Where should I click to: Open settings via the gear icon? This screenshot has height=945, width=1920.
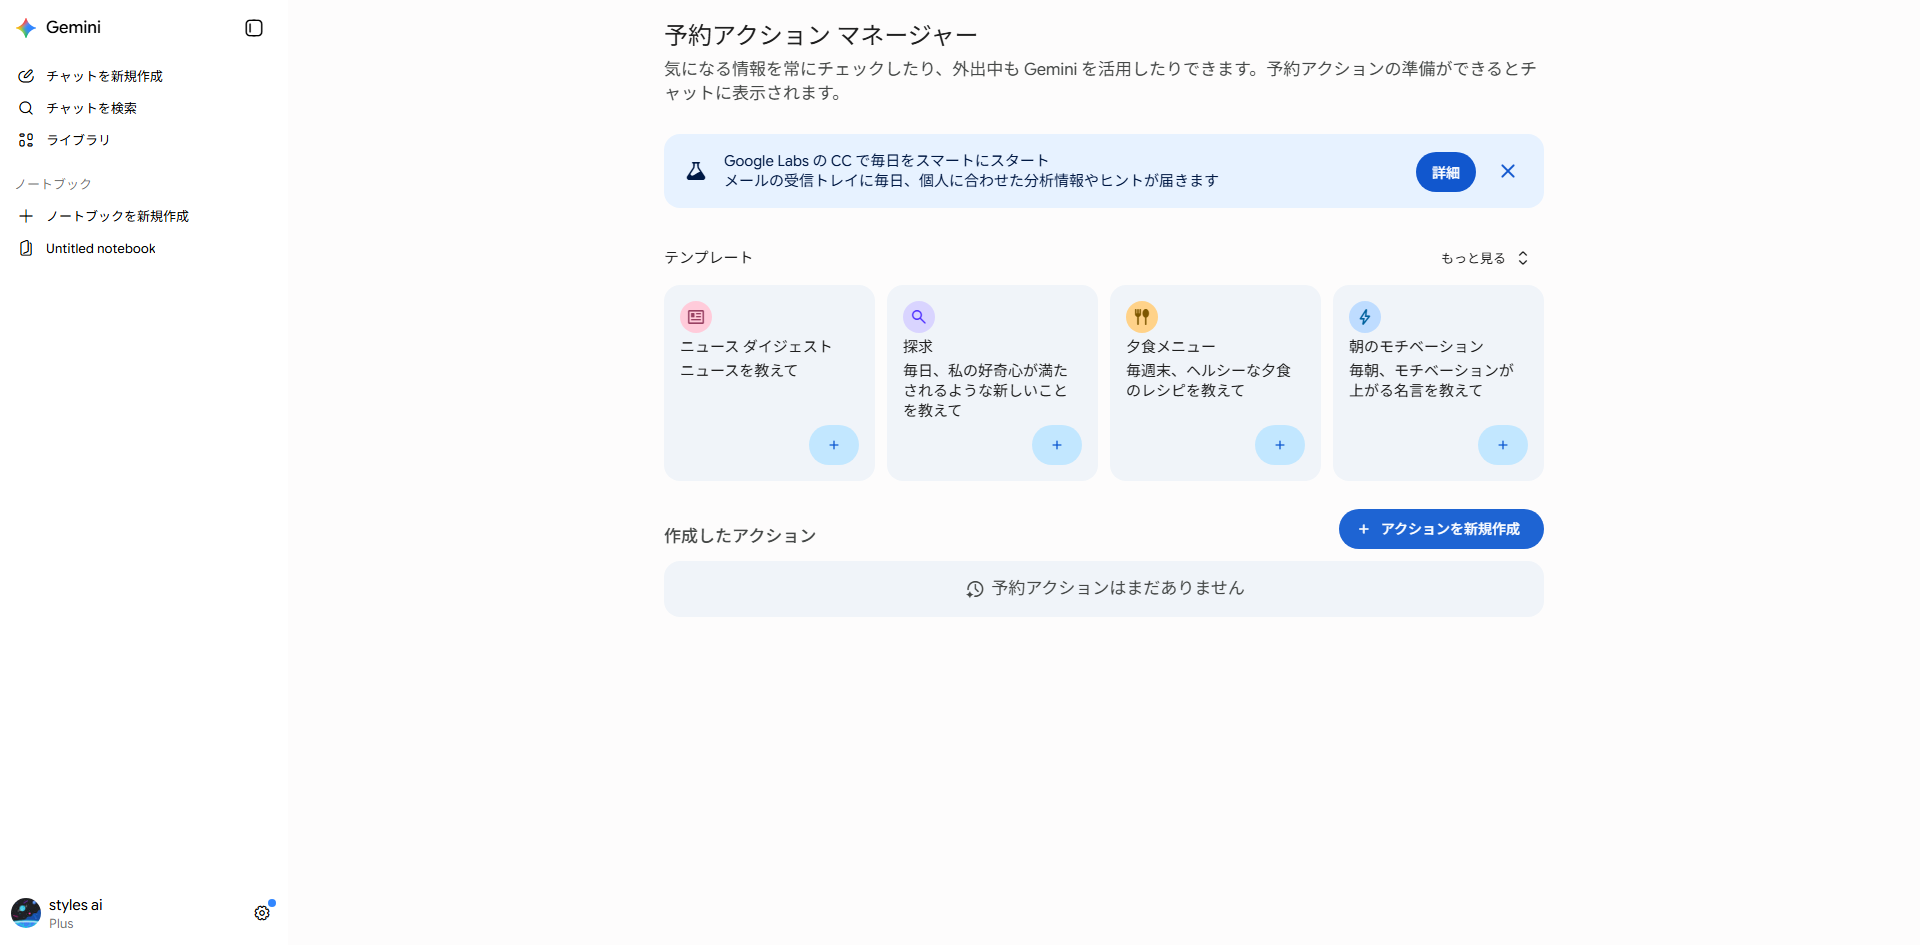tap(262, 913)
